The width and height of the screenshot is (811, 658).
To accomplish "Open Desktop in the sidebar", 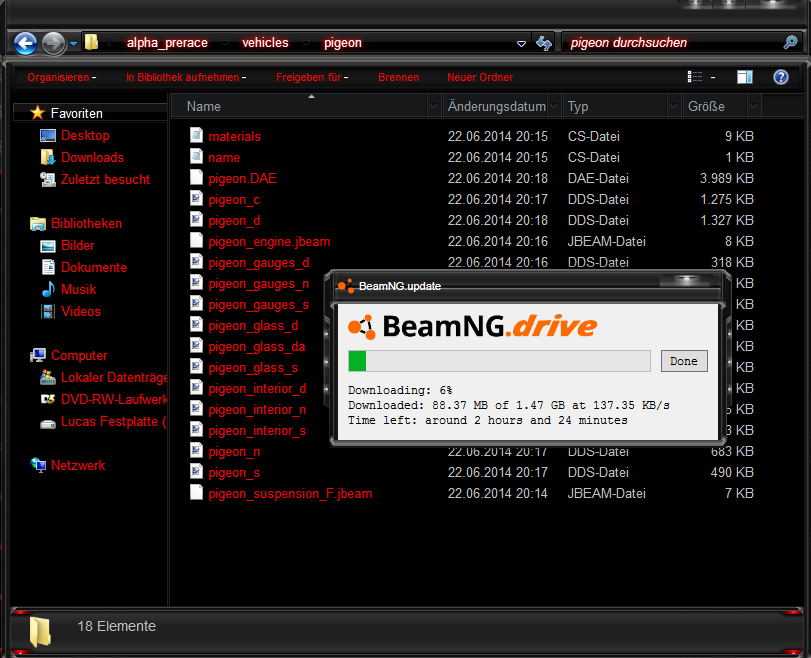I will point(85,136).
